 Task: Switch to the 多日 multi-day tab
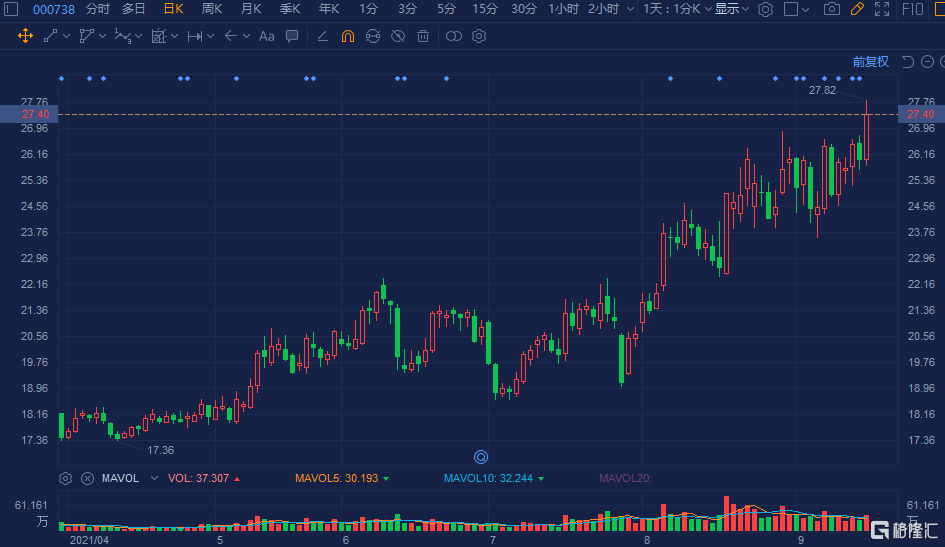[134, 9]
